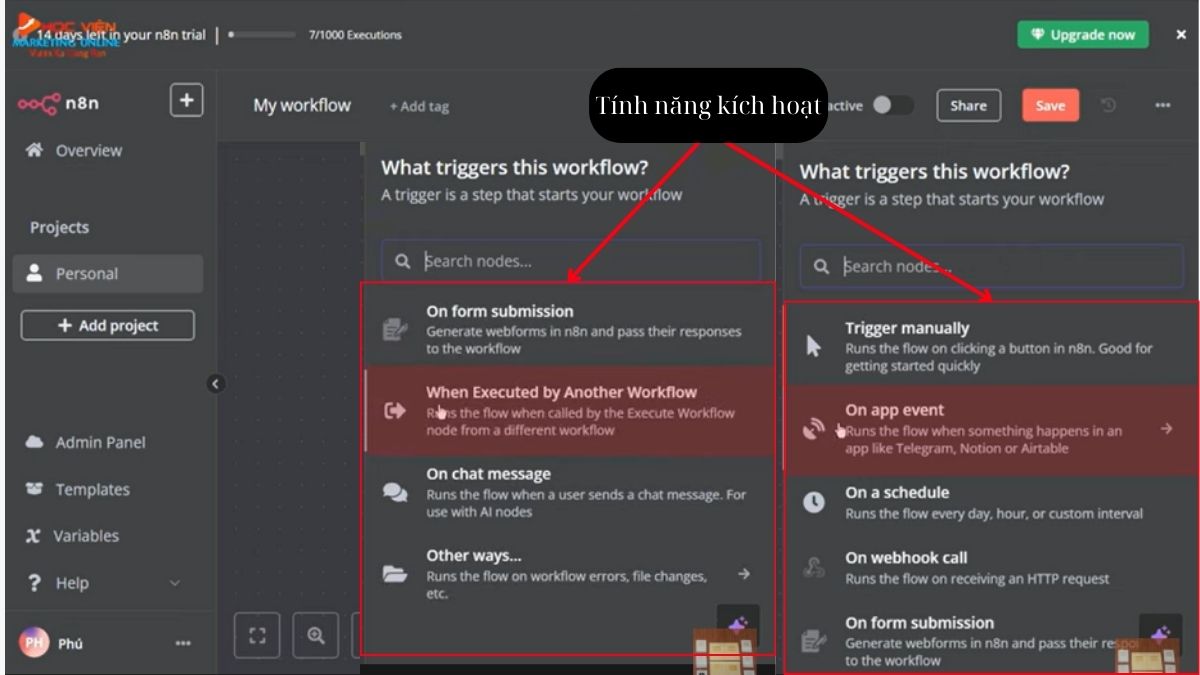Choose On form submission in right trigger panel
This screenshot has height=675, width=1200.
tap(991, 640)
